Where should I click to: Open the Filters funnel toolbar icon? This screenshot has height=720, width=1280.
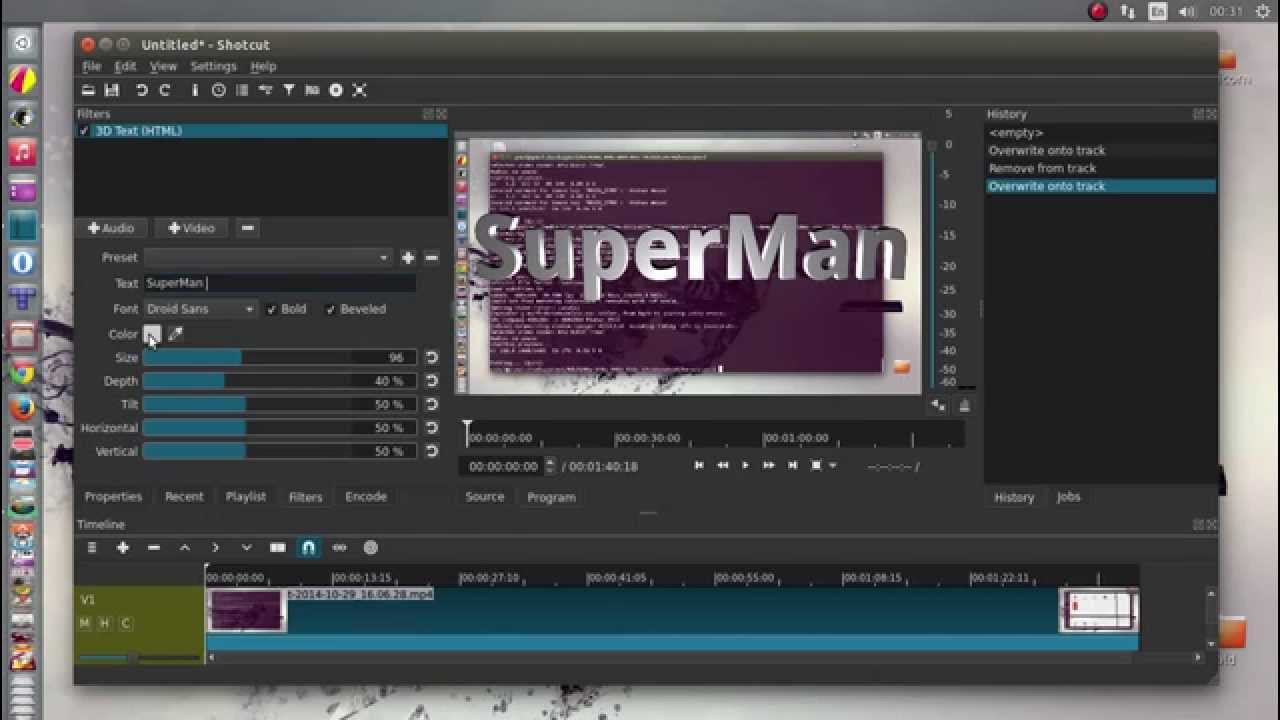(x=289, y=90)
